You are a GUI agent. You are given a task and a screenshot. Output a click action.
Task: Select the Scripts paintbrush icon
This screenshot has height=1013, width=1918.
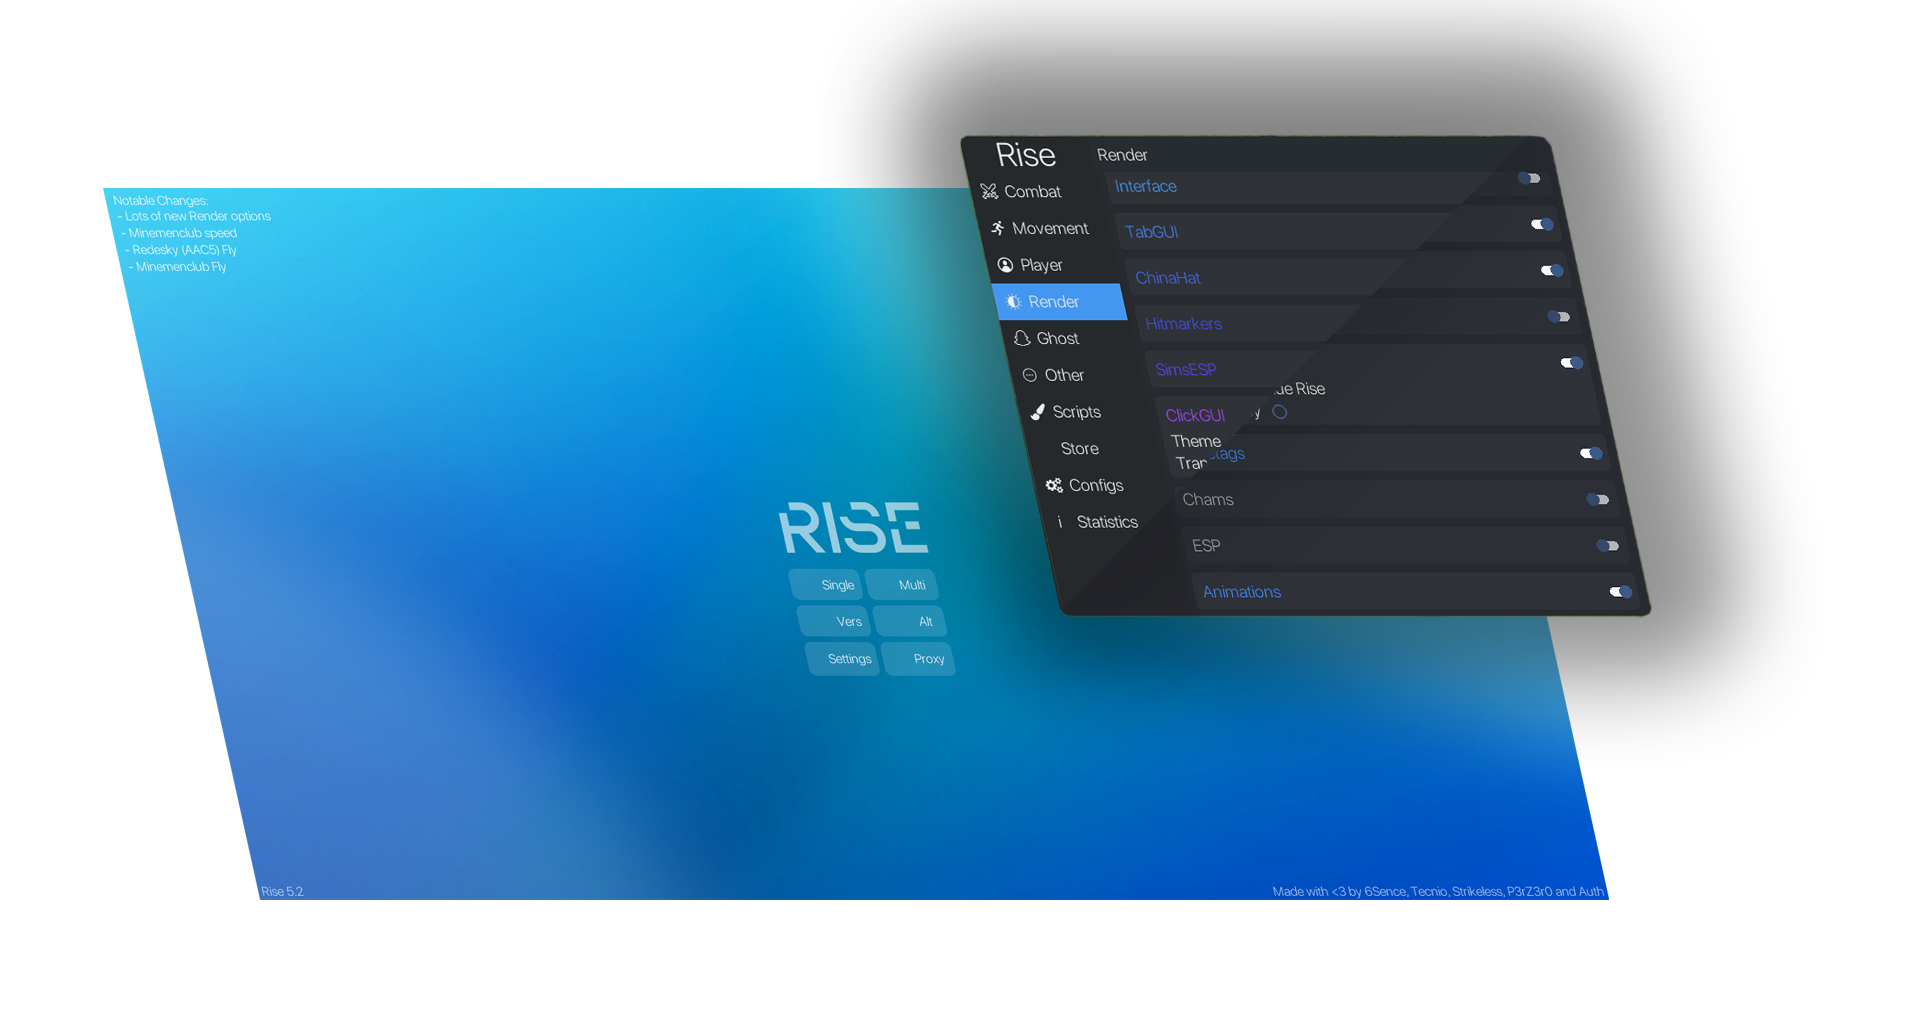click(x=1038, y=411)
